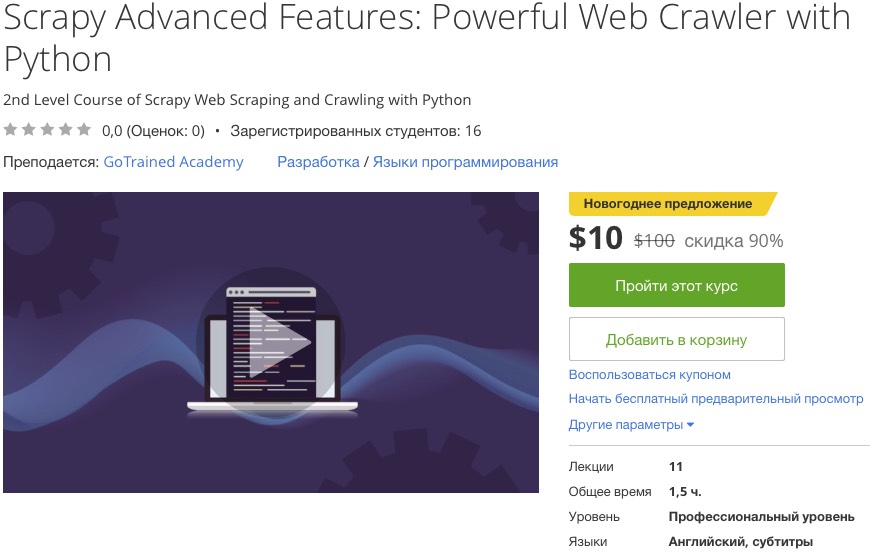Click the '0,0 (Оценок: 0)' rating text
Screen dimensions: 870x555
[153, 131]
